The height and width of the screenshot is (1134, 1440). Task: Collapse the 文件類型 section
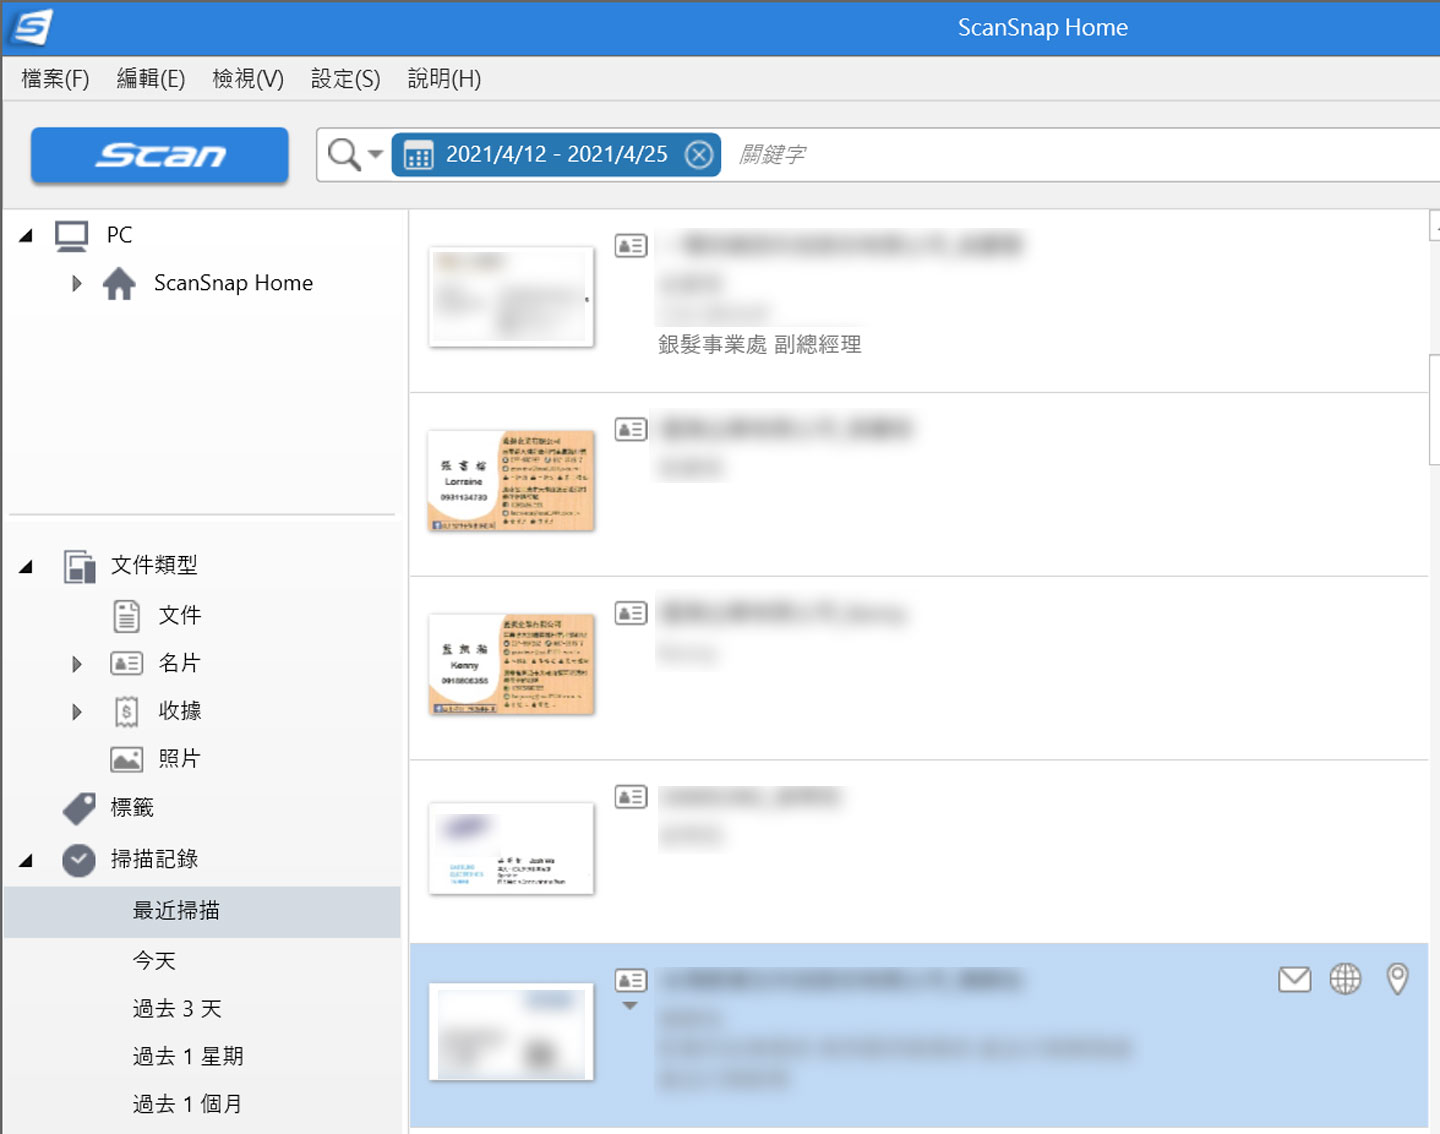27,564
